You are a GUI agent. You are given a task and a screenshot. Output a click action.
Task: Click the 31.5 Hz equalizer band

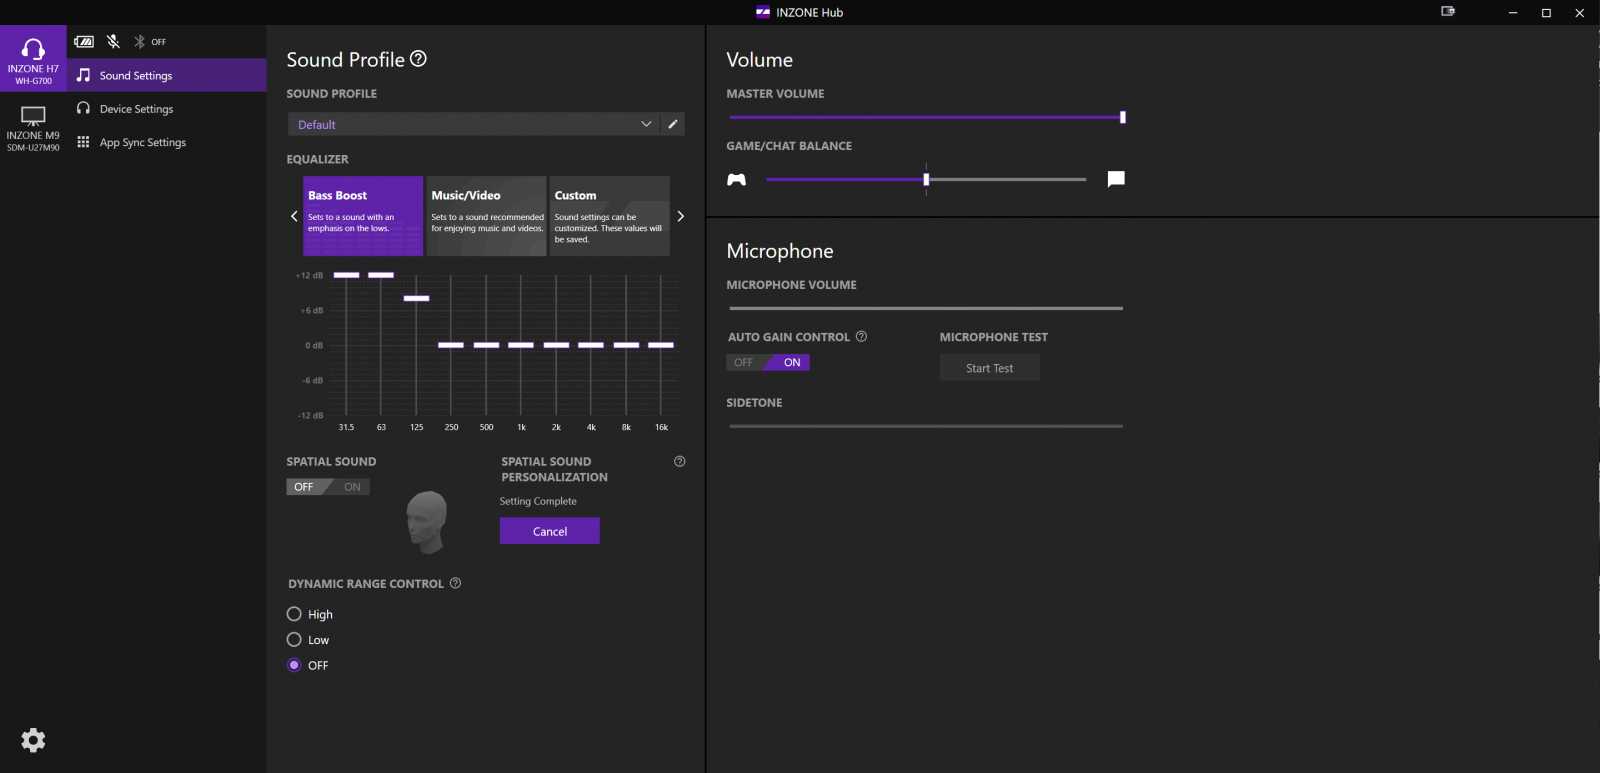[346, 275]
